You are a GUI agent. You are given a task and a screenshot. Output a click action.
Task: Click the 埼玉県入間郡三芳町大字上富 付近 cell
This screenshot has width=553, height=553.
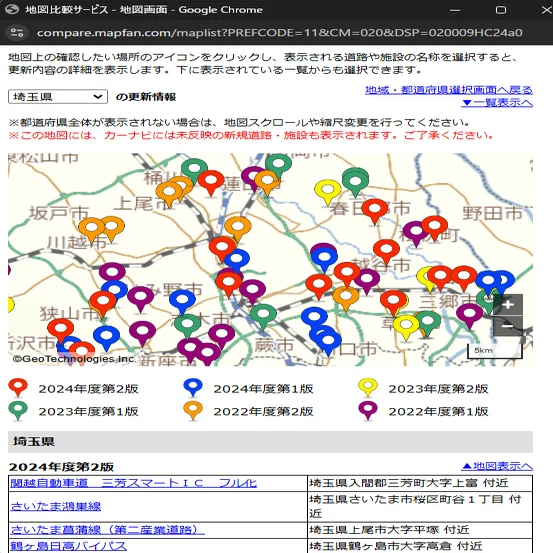pyautogui.click(x=420, y=483)
